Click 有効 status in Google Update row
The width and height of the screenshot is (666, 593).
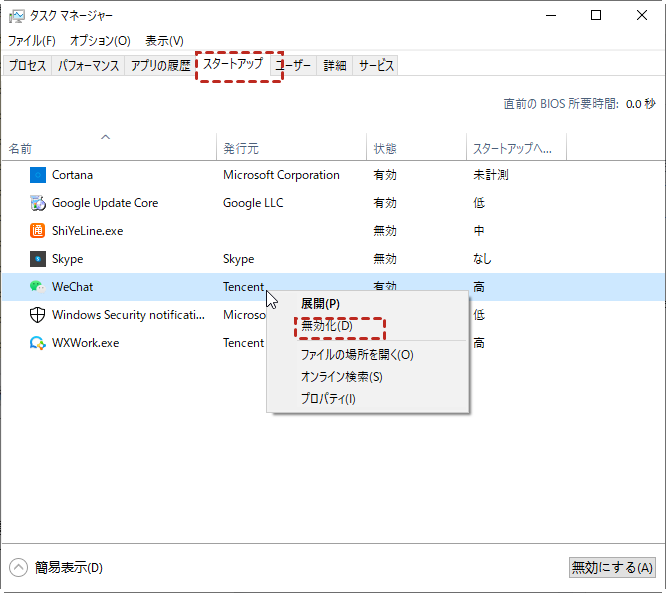[385, 203]
